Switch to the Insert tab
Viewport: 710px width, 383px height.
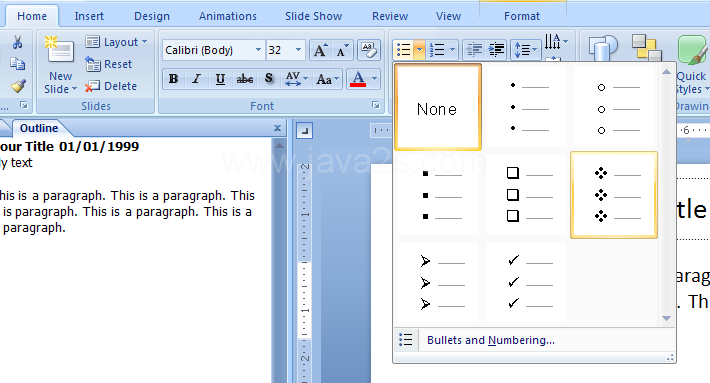pos(89,16)
